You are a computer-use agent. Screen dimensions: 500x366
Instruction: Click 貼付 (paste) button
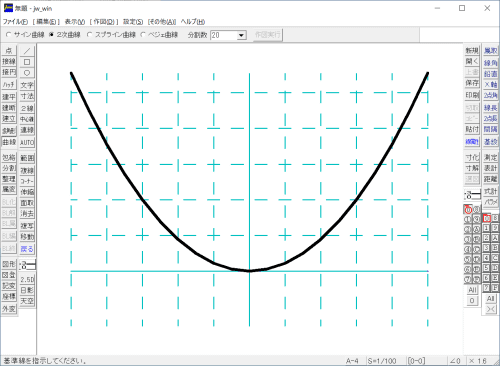pos(472,129)
